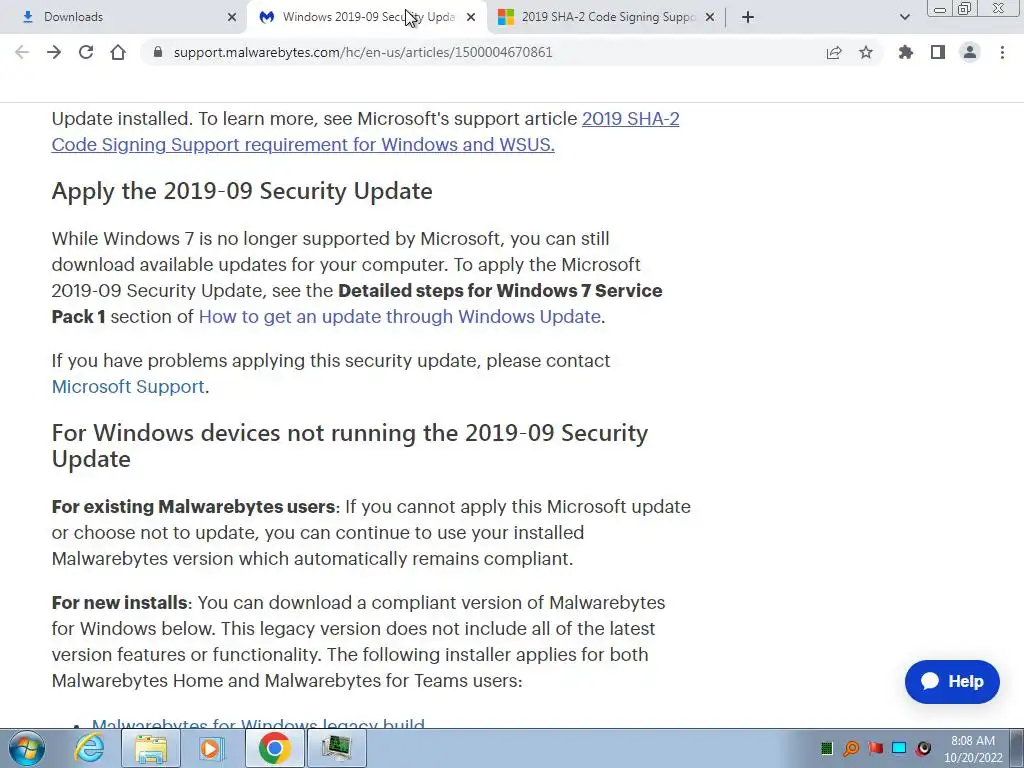Go forward with the arrow button
Image resolution: width=1024 pixels, height=768 pixels.
point(54,52)
